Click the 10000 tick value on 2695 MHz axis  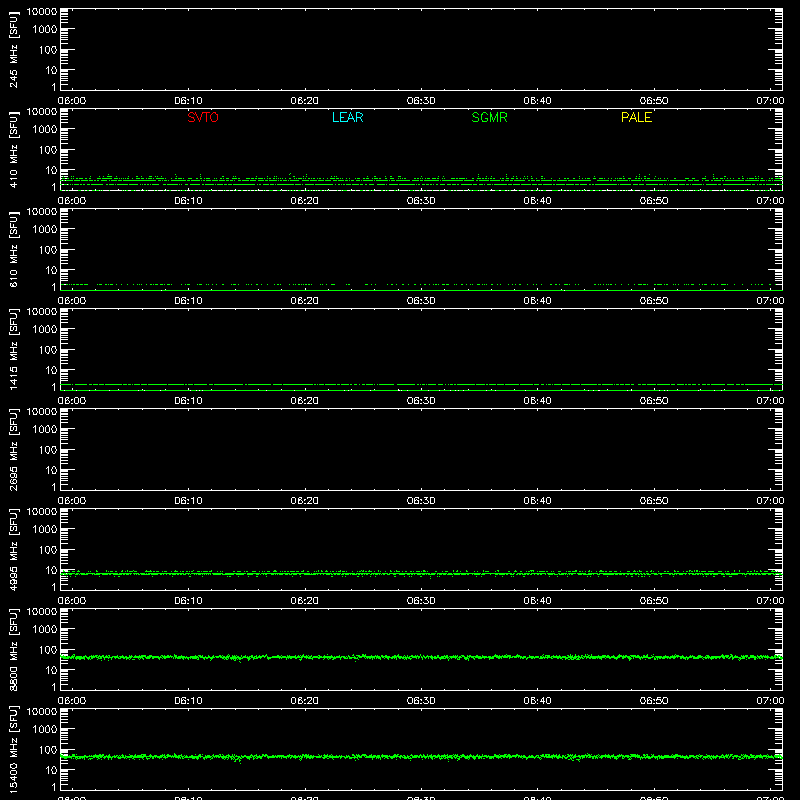[x=42, y=412]
